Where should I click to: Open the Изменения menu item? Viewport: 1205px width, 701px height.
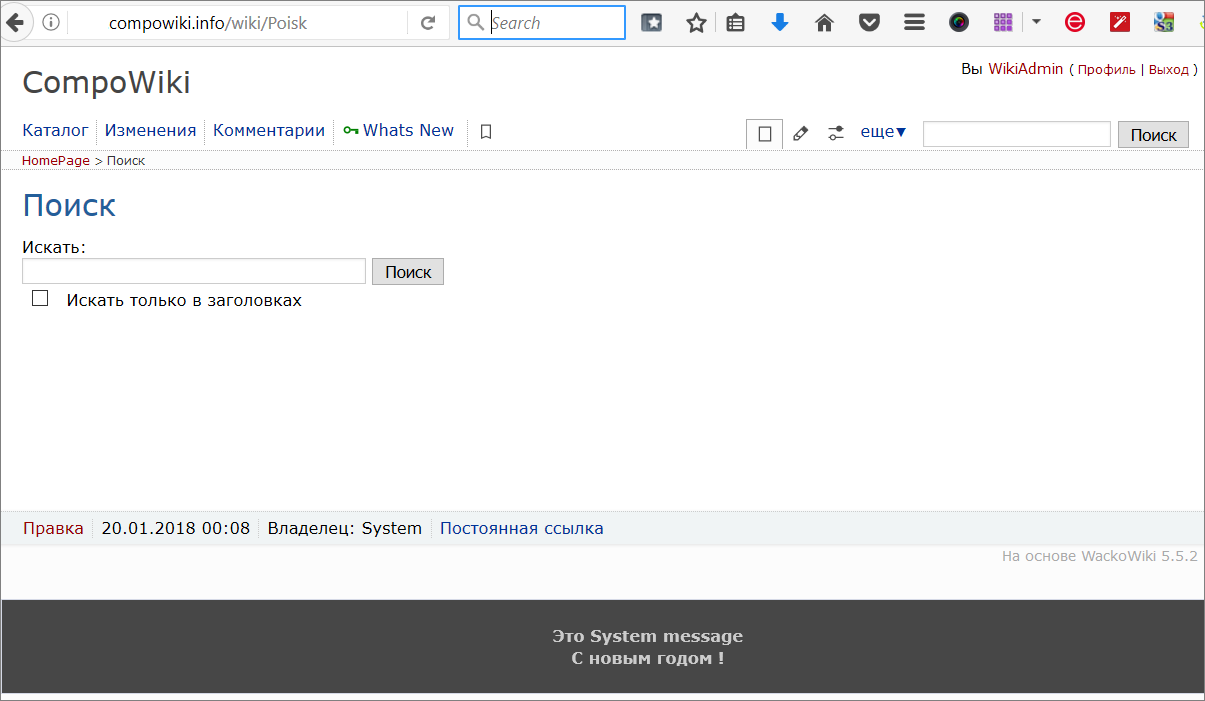tap(150, 130)
